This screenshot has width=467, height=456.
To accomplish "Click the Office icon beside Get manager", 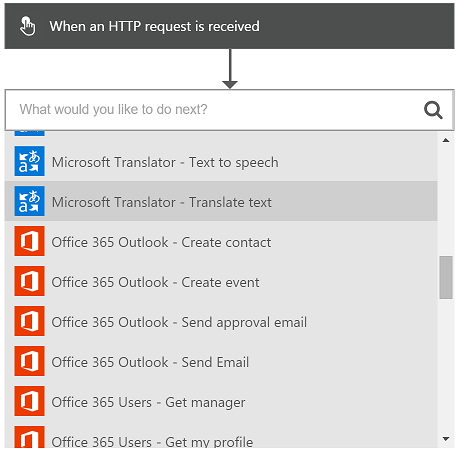I will coord(29,401).
